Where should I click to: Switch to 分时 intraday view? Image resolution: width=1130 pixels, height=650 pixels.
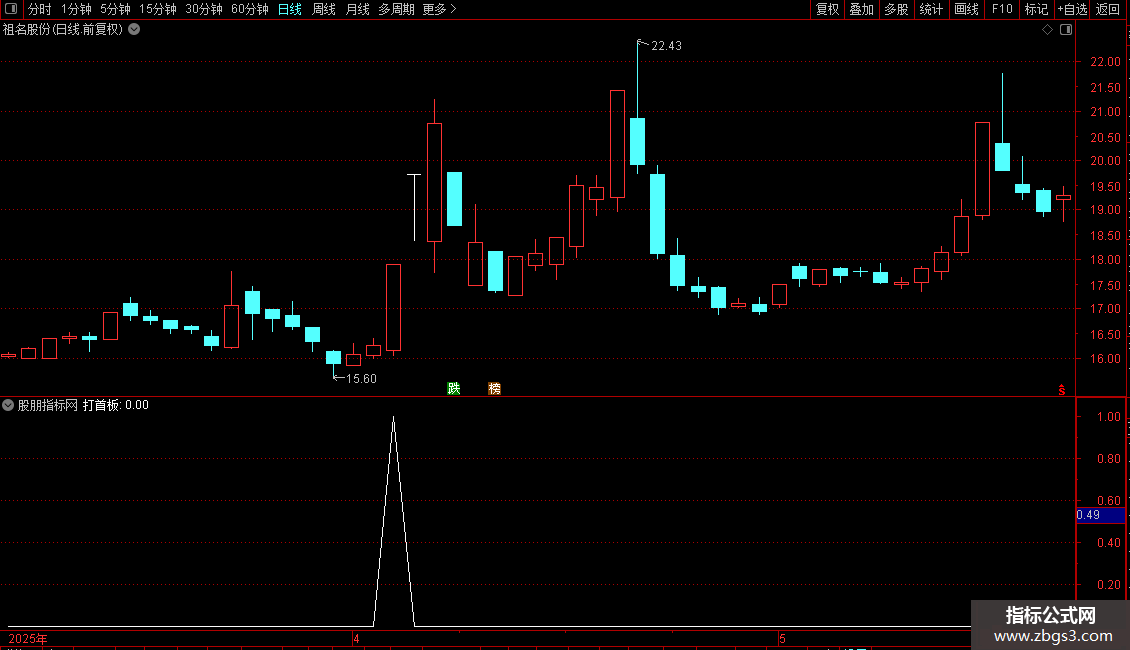(40, 9)
